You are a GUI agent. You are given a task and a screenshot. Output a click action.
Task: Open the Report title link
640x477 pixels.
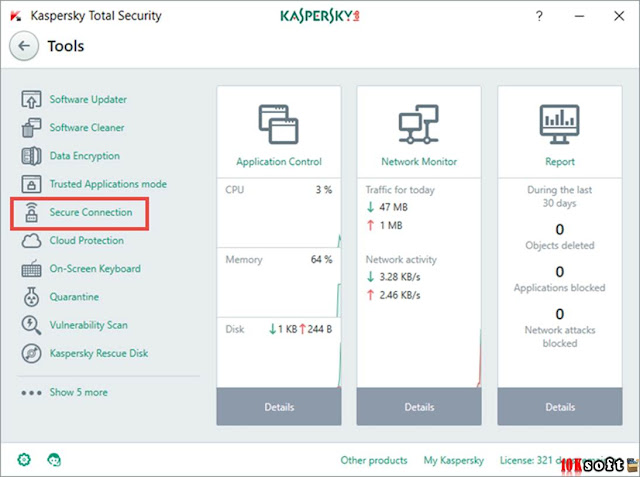[560, 162]
